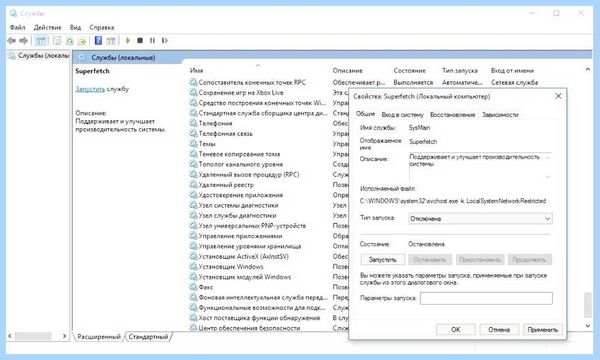
Task: Click the left pane's right scroll arrow
Action: 64,336
